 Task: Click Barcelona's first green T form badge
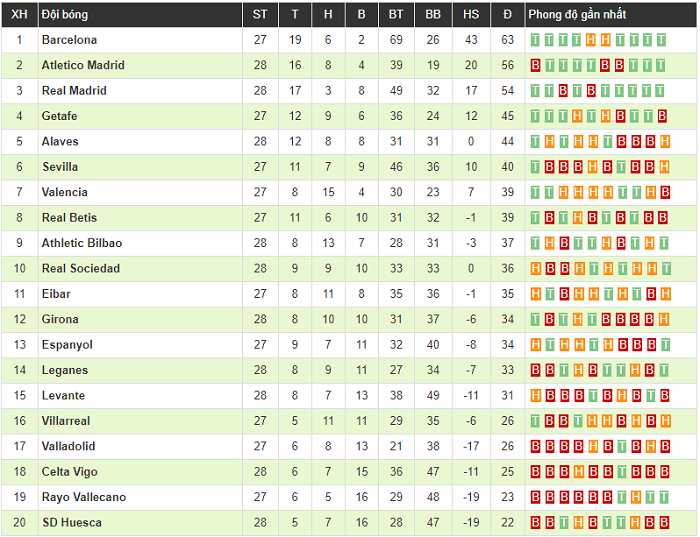[535, 40]
